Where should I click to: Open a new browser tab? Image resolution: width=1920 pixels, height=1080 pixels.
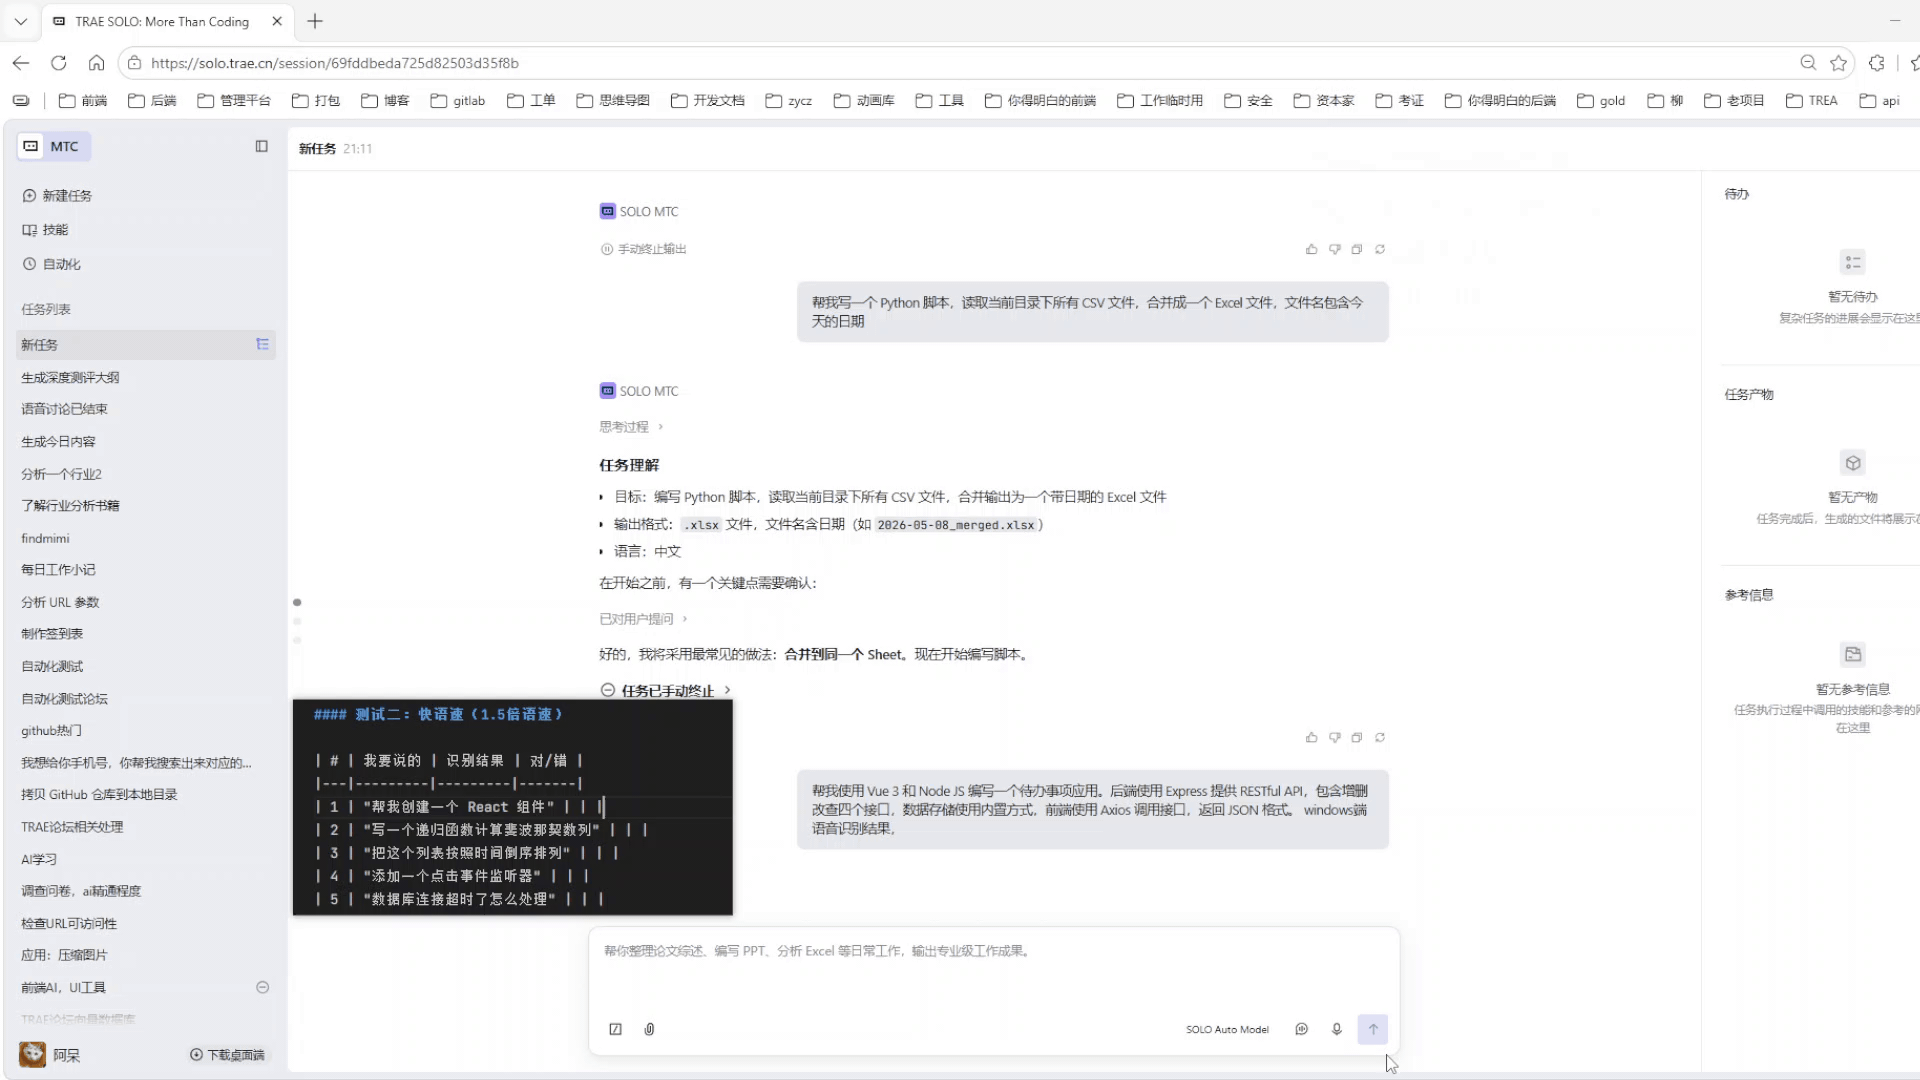315,21
